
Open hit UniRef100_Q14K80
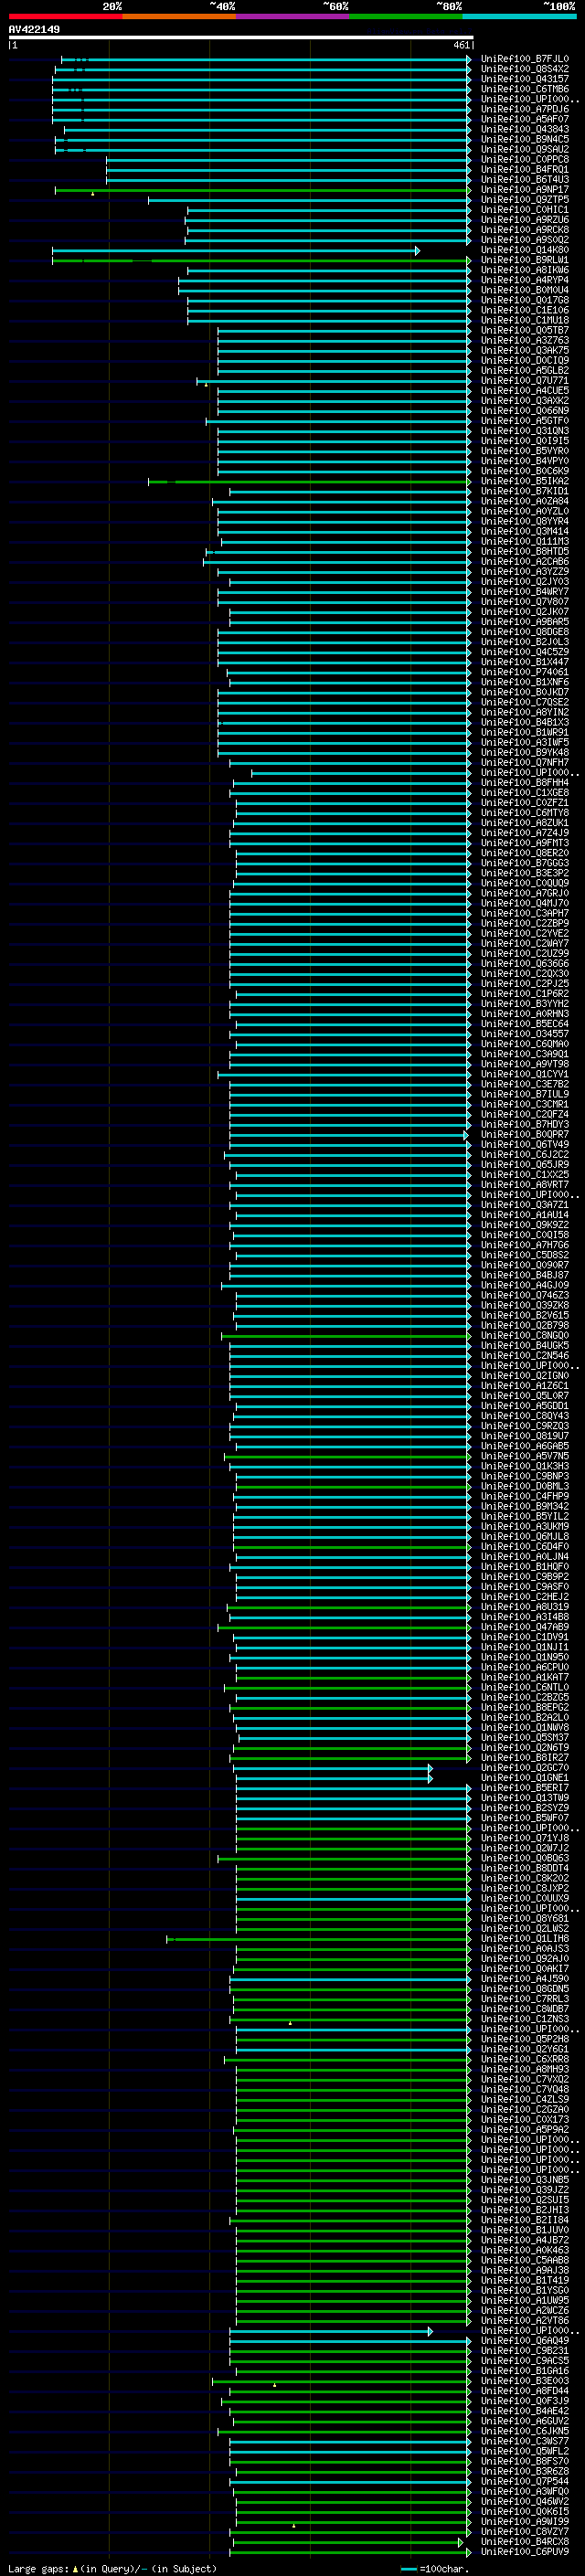tap(524, 250)
